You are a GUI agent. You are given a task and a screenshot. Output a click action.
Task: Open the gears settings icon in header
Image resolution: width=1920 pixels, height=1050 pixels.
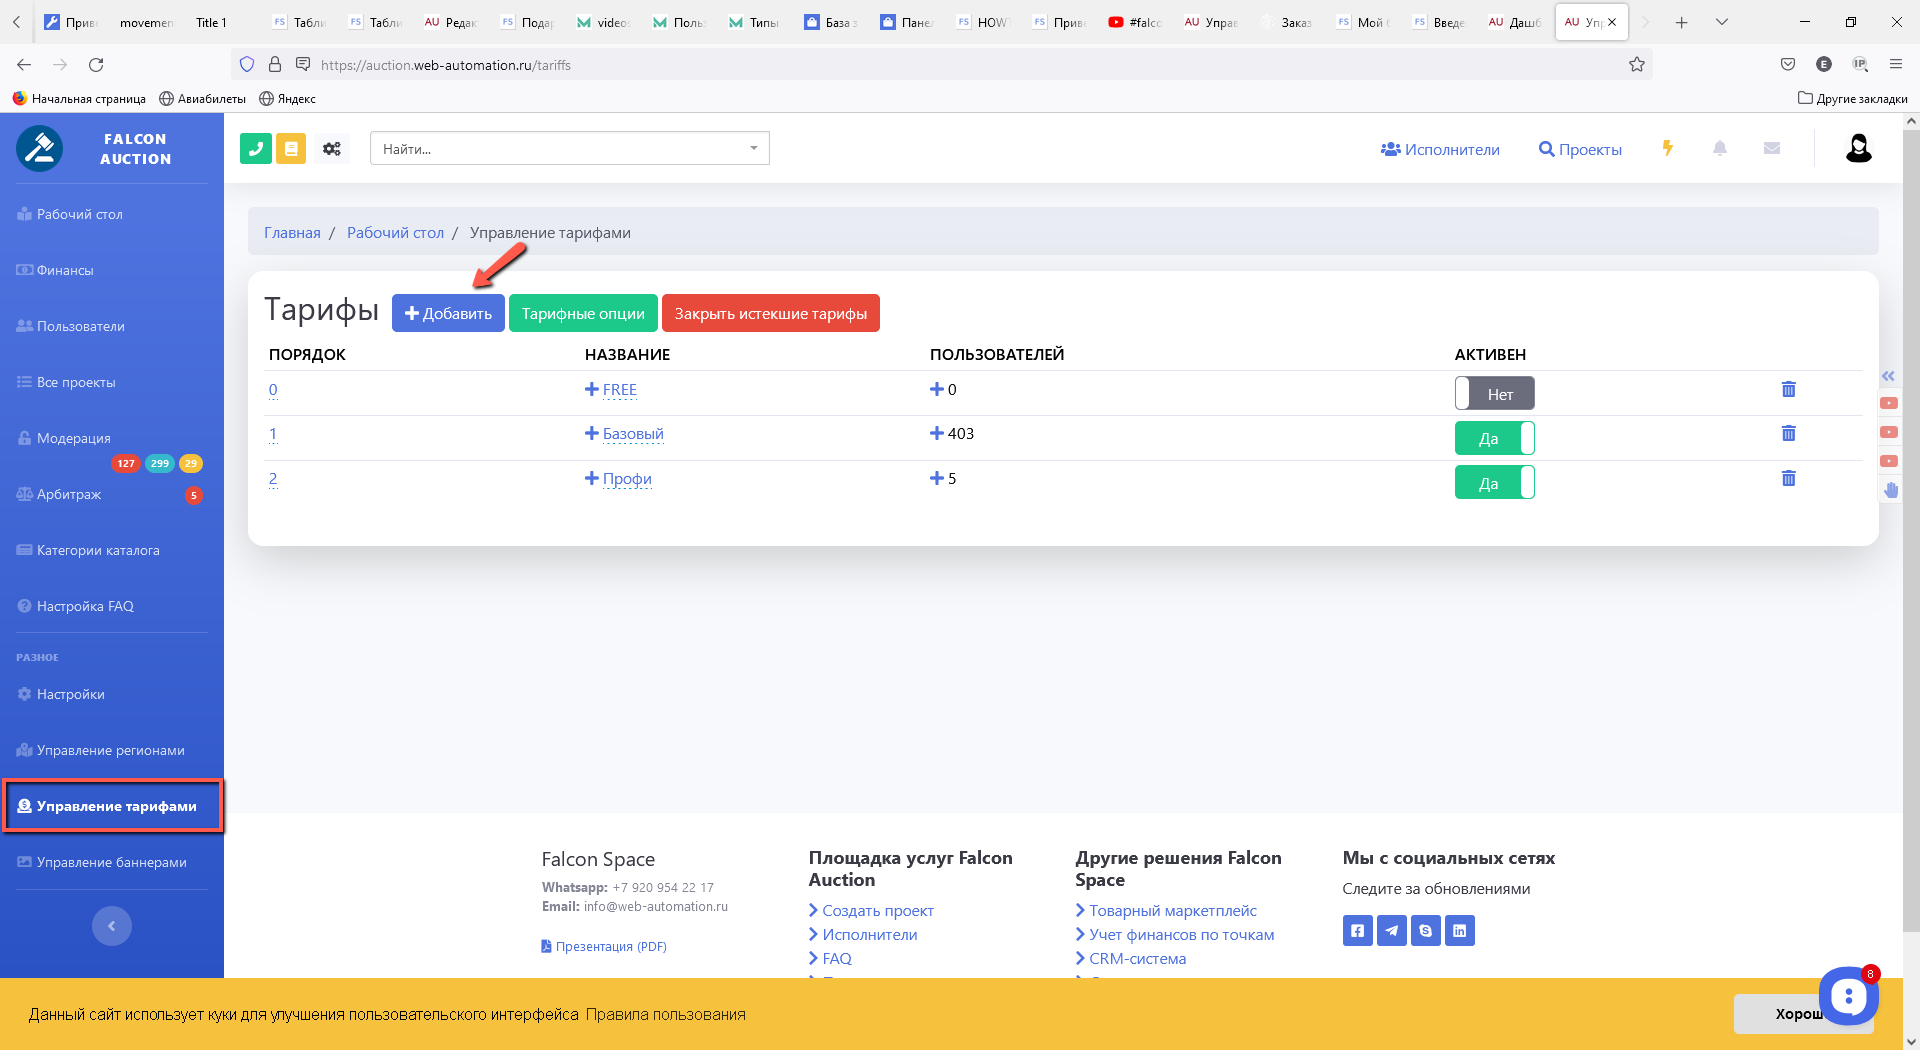(x=332, y=149)
